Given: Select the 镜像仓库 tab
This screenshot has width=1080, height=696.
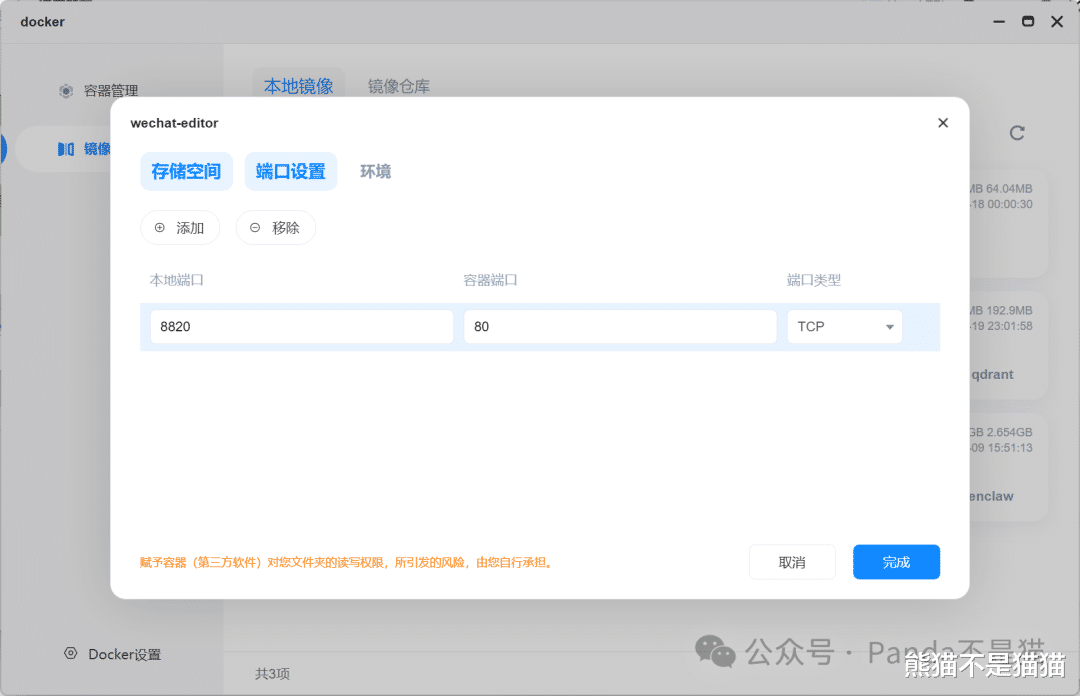Looking at the screenshot, I should click(x=399, y=86).
